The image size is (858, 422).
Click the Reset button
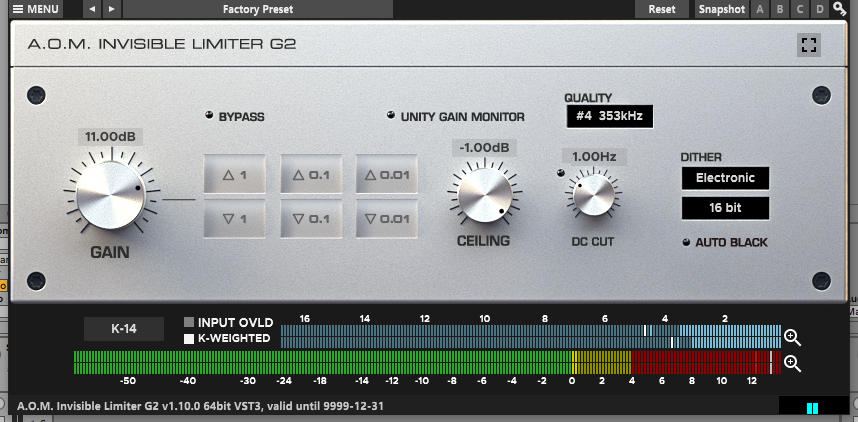pos(662,9)
